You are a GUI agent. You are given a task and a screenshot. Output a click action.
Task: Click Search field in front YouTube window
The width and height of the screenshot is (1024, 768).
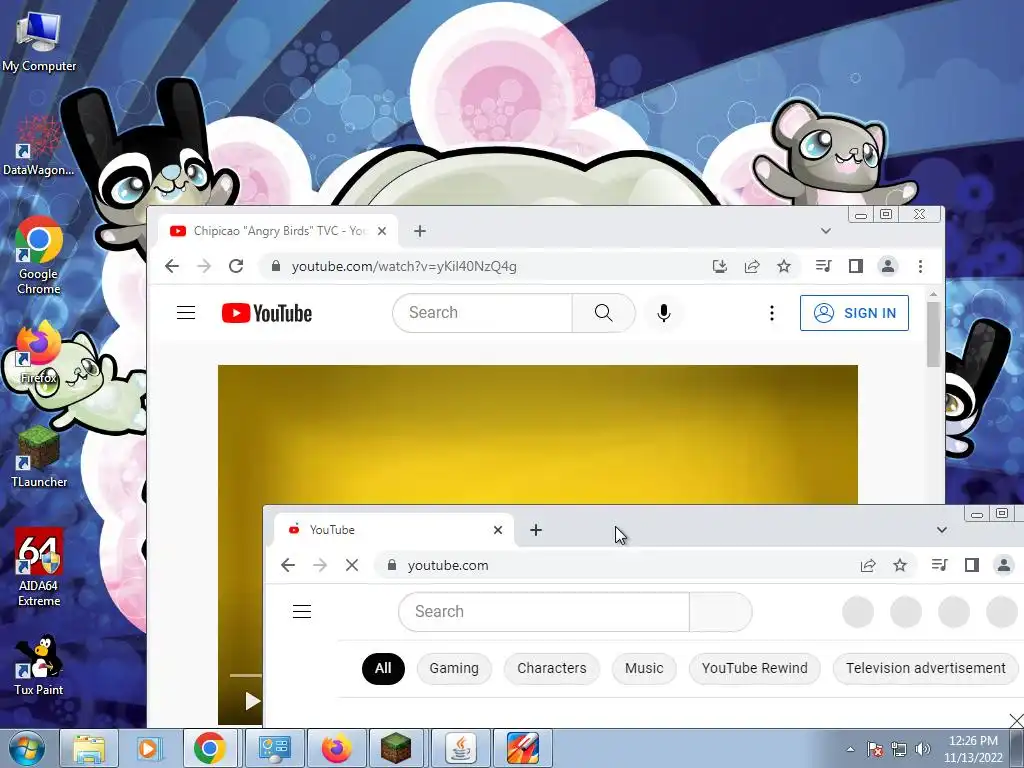[x=543, y=612]
